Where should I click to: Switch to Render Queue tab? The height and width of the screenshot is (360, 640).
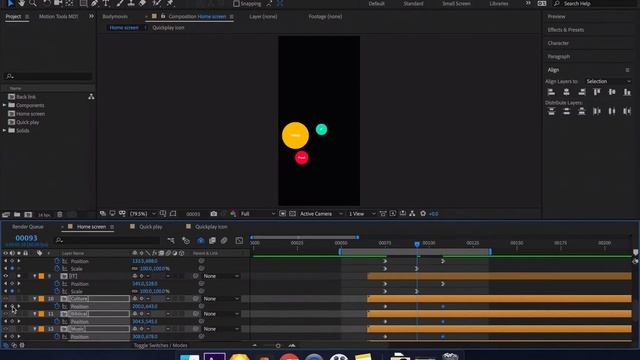[x=28, y=227]
